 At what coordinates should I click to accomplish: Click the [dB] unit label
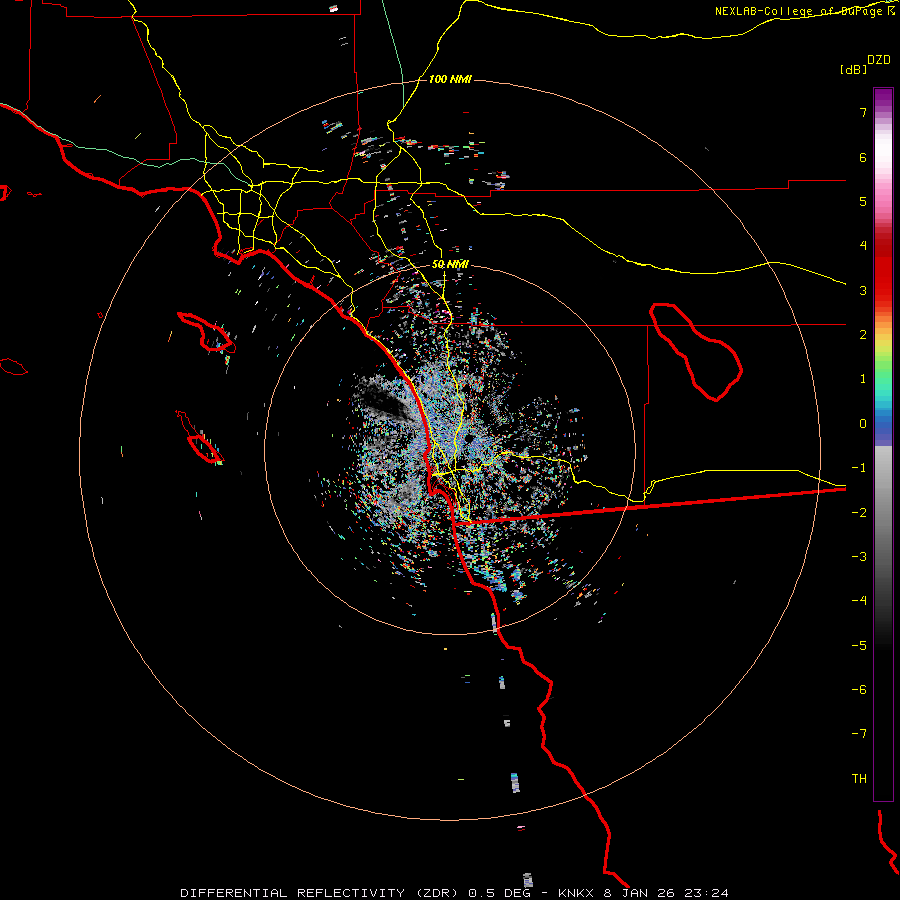click(x=853, y=69)
